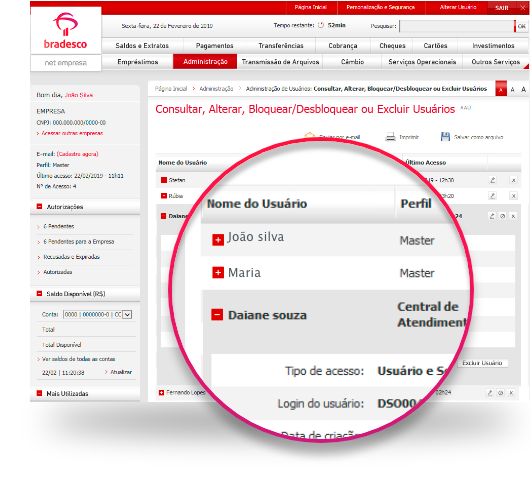Open the Conta account dropdown
Viewport: 531px width, 479px height.
tap(127, 315)
